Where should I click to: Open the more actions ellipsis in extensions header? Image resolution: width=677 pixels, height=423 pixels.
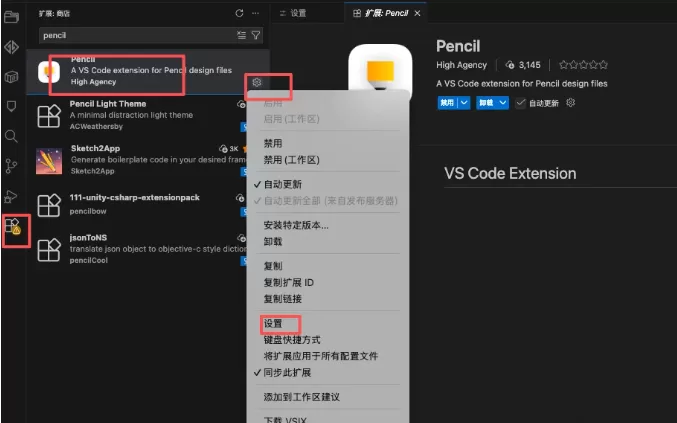point(257,13)
